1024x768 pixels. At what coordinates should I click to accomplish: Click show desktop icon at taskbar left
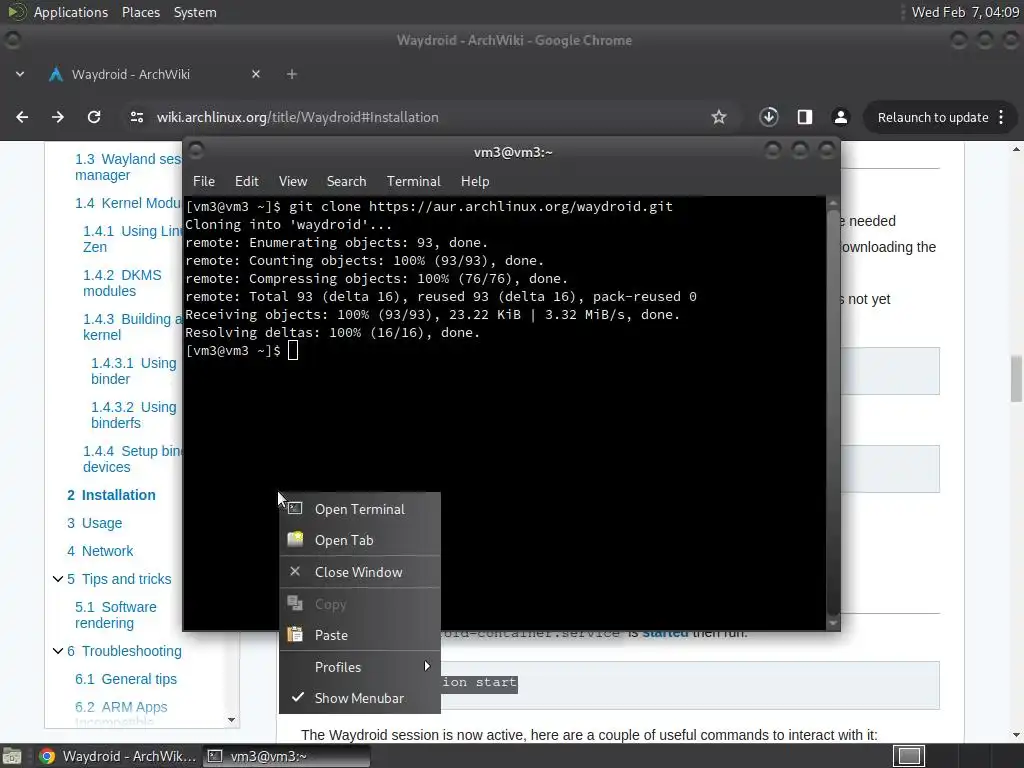coord(12,756)
